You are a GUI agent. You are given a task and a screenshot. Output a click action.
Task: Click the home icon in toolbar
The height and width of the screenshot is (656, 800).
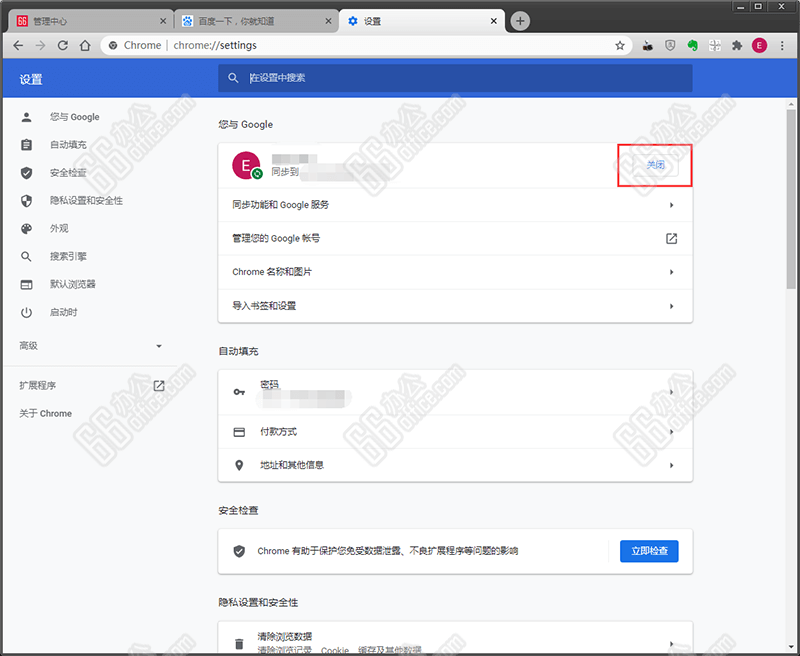coord(85,45)
